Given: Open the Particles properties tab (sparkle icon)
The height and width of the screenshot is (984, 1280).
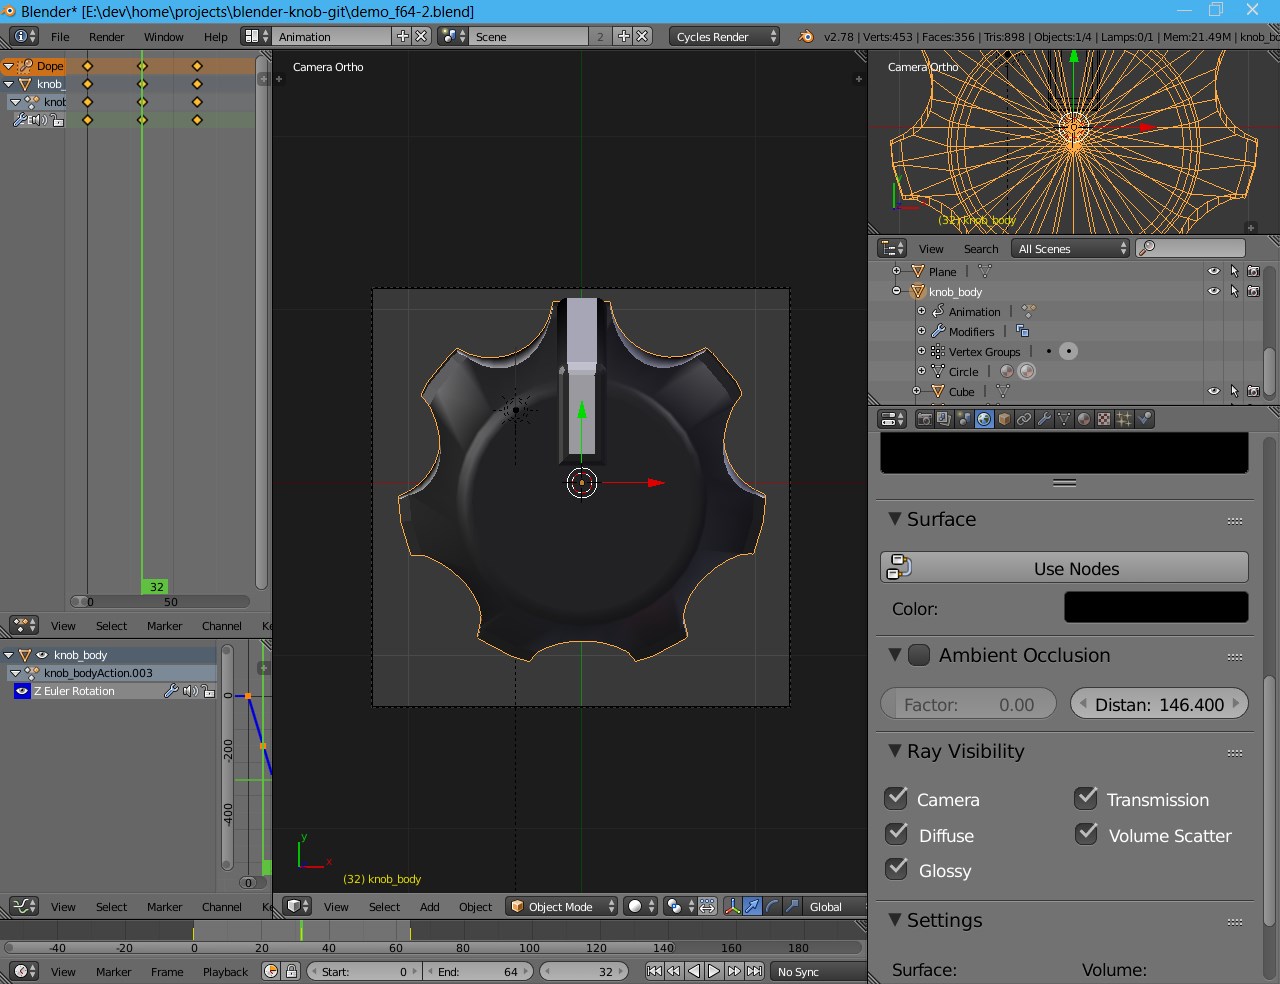Looking at the screenshot, I should tap(1124, 419).
